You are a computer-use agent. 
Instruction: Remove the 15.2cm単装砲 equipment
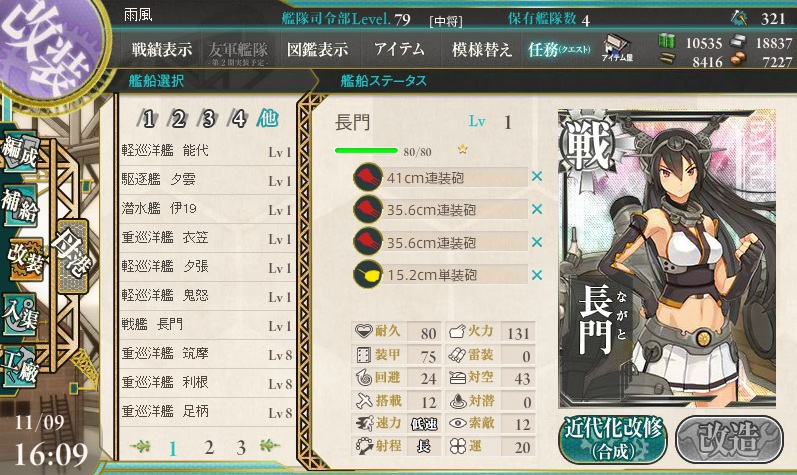(537, 275)
